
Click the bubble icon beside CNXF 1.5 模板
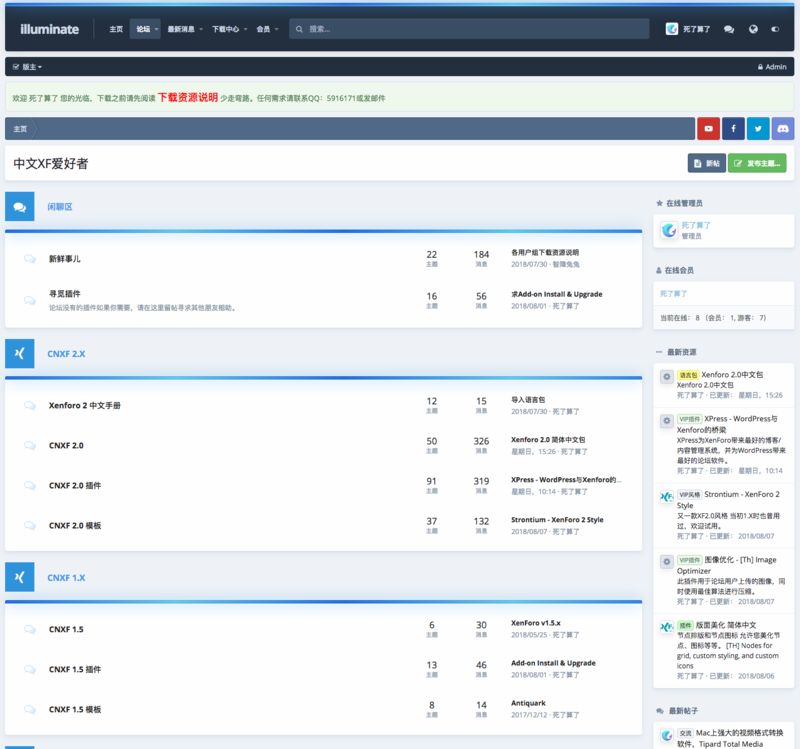(x=30, y=709)
